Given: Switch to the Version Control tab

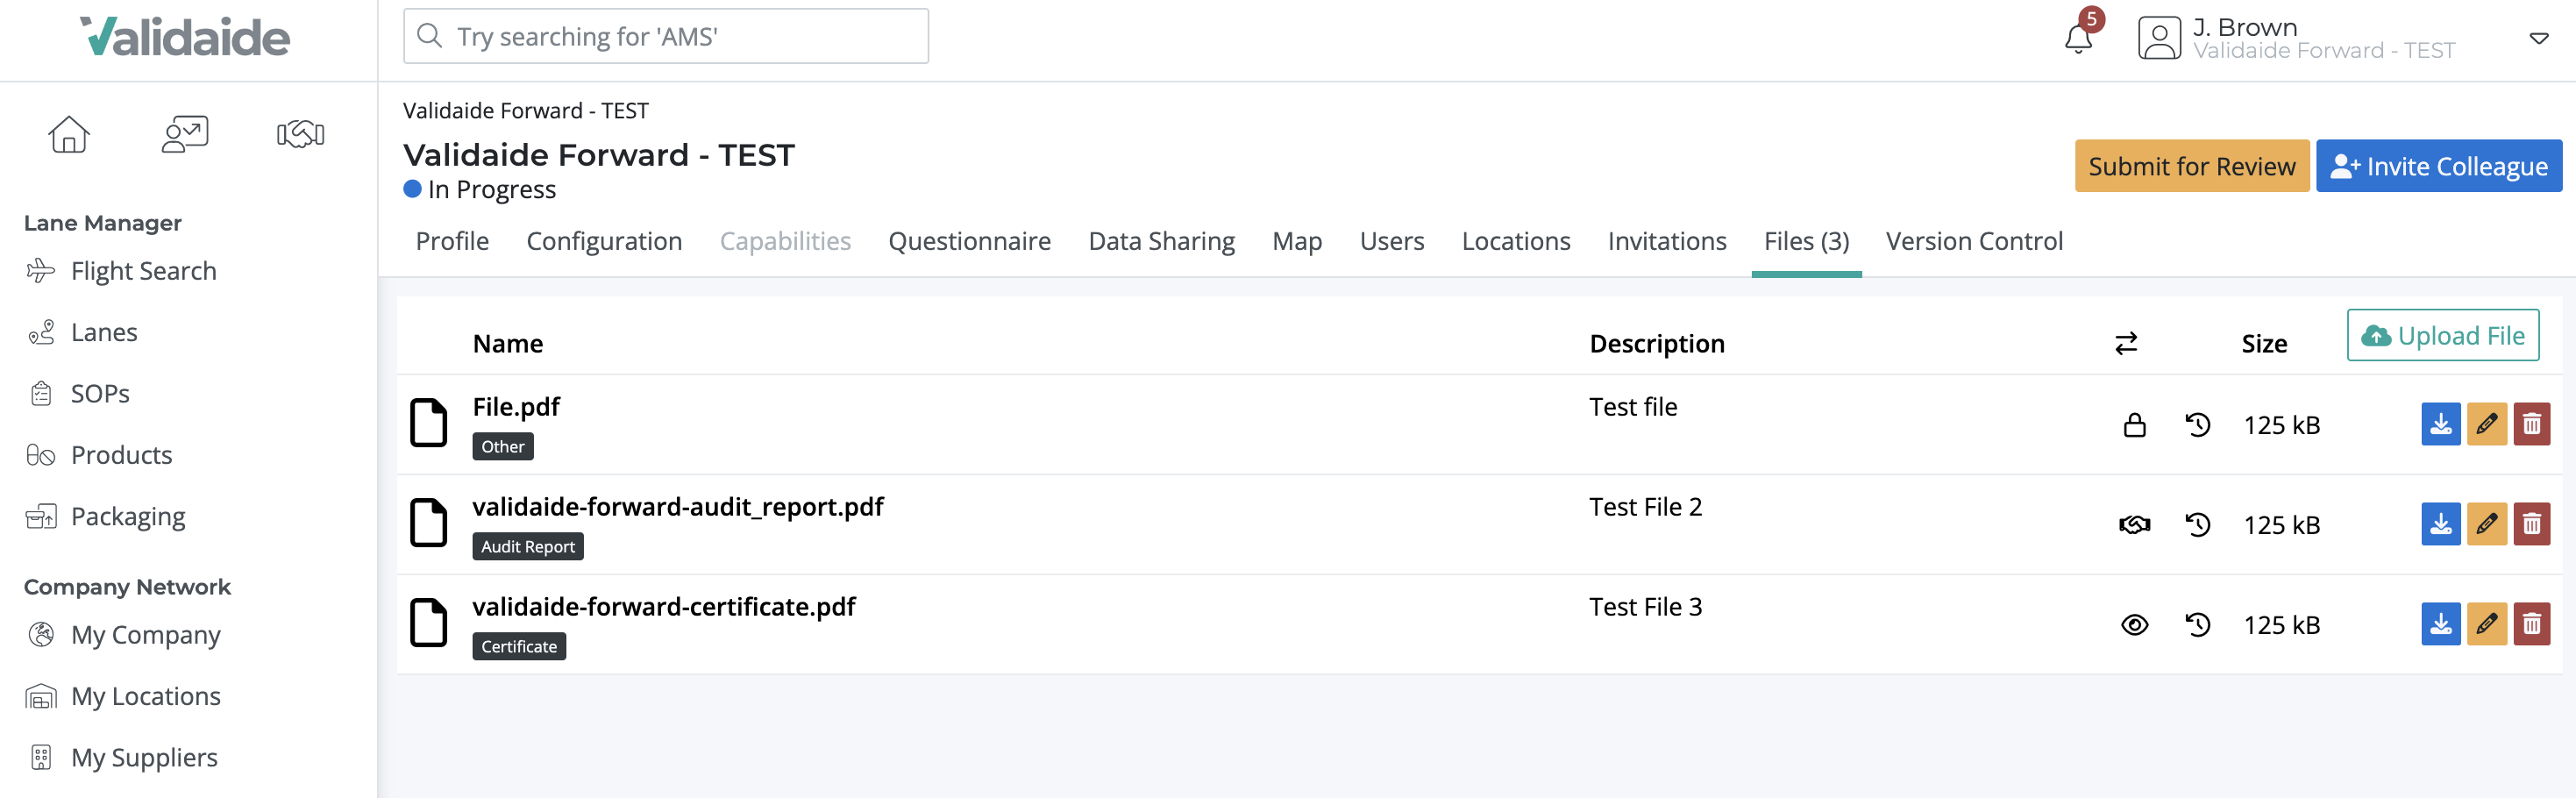Looking at the screenshot, I should (x=1974, y=241).
